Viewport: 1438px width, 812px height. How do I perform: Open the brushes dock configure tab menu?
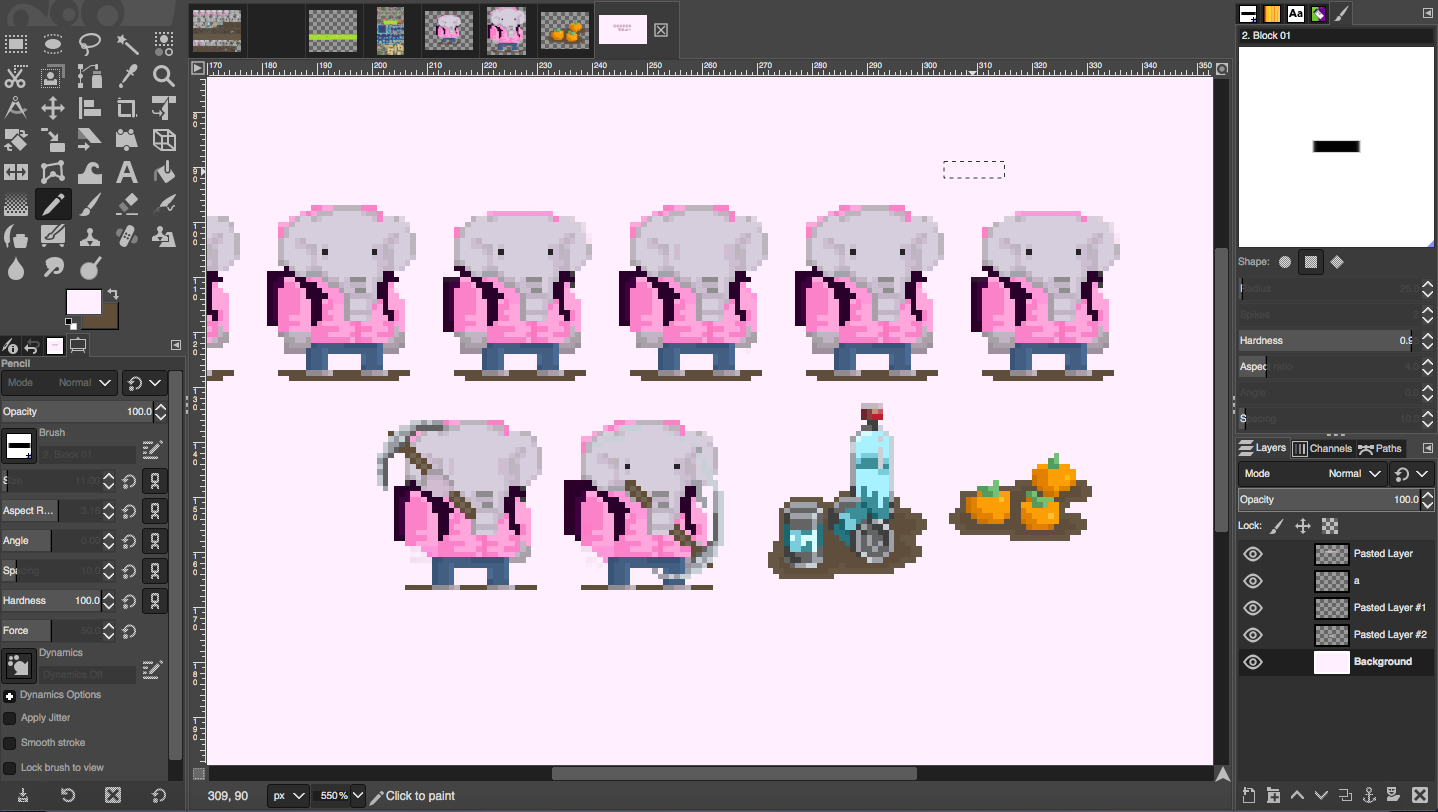click(1428, 13)
